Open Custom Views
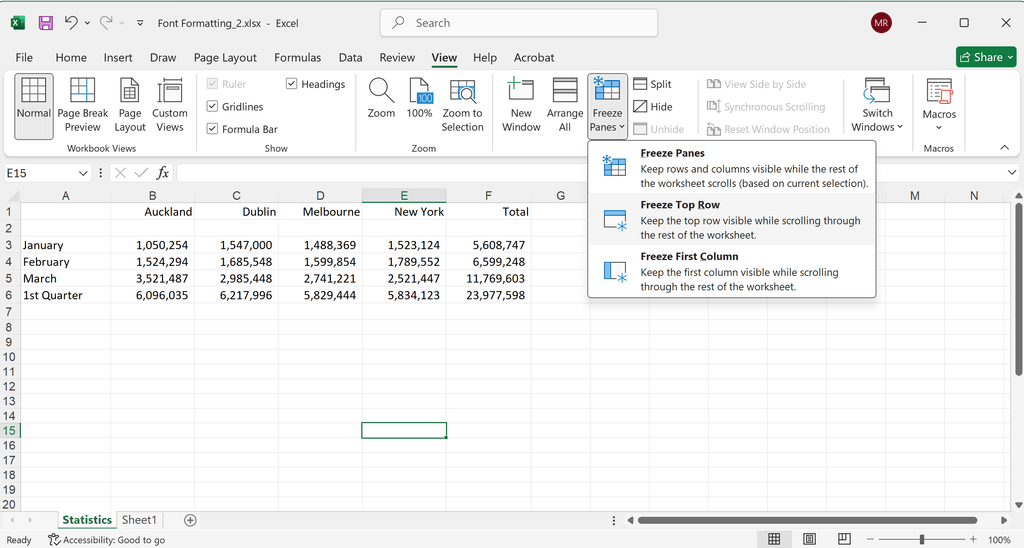The image size is (1024, 548). pyautogui.click(x=170, y=106)
